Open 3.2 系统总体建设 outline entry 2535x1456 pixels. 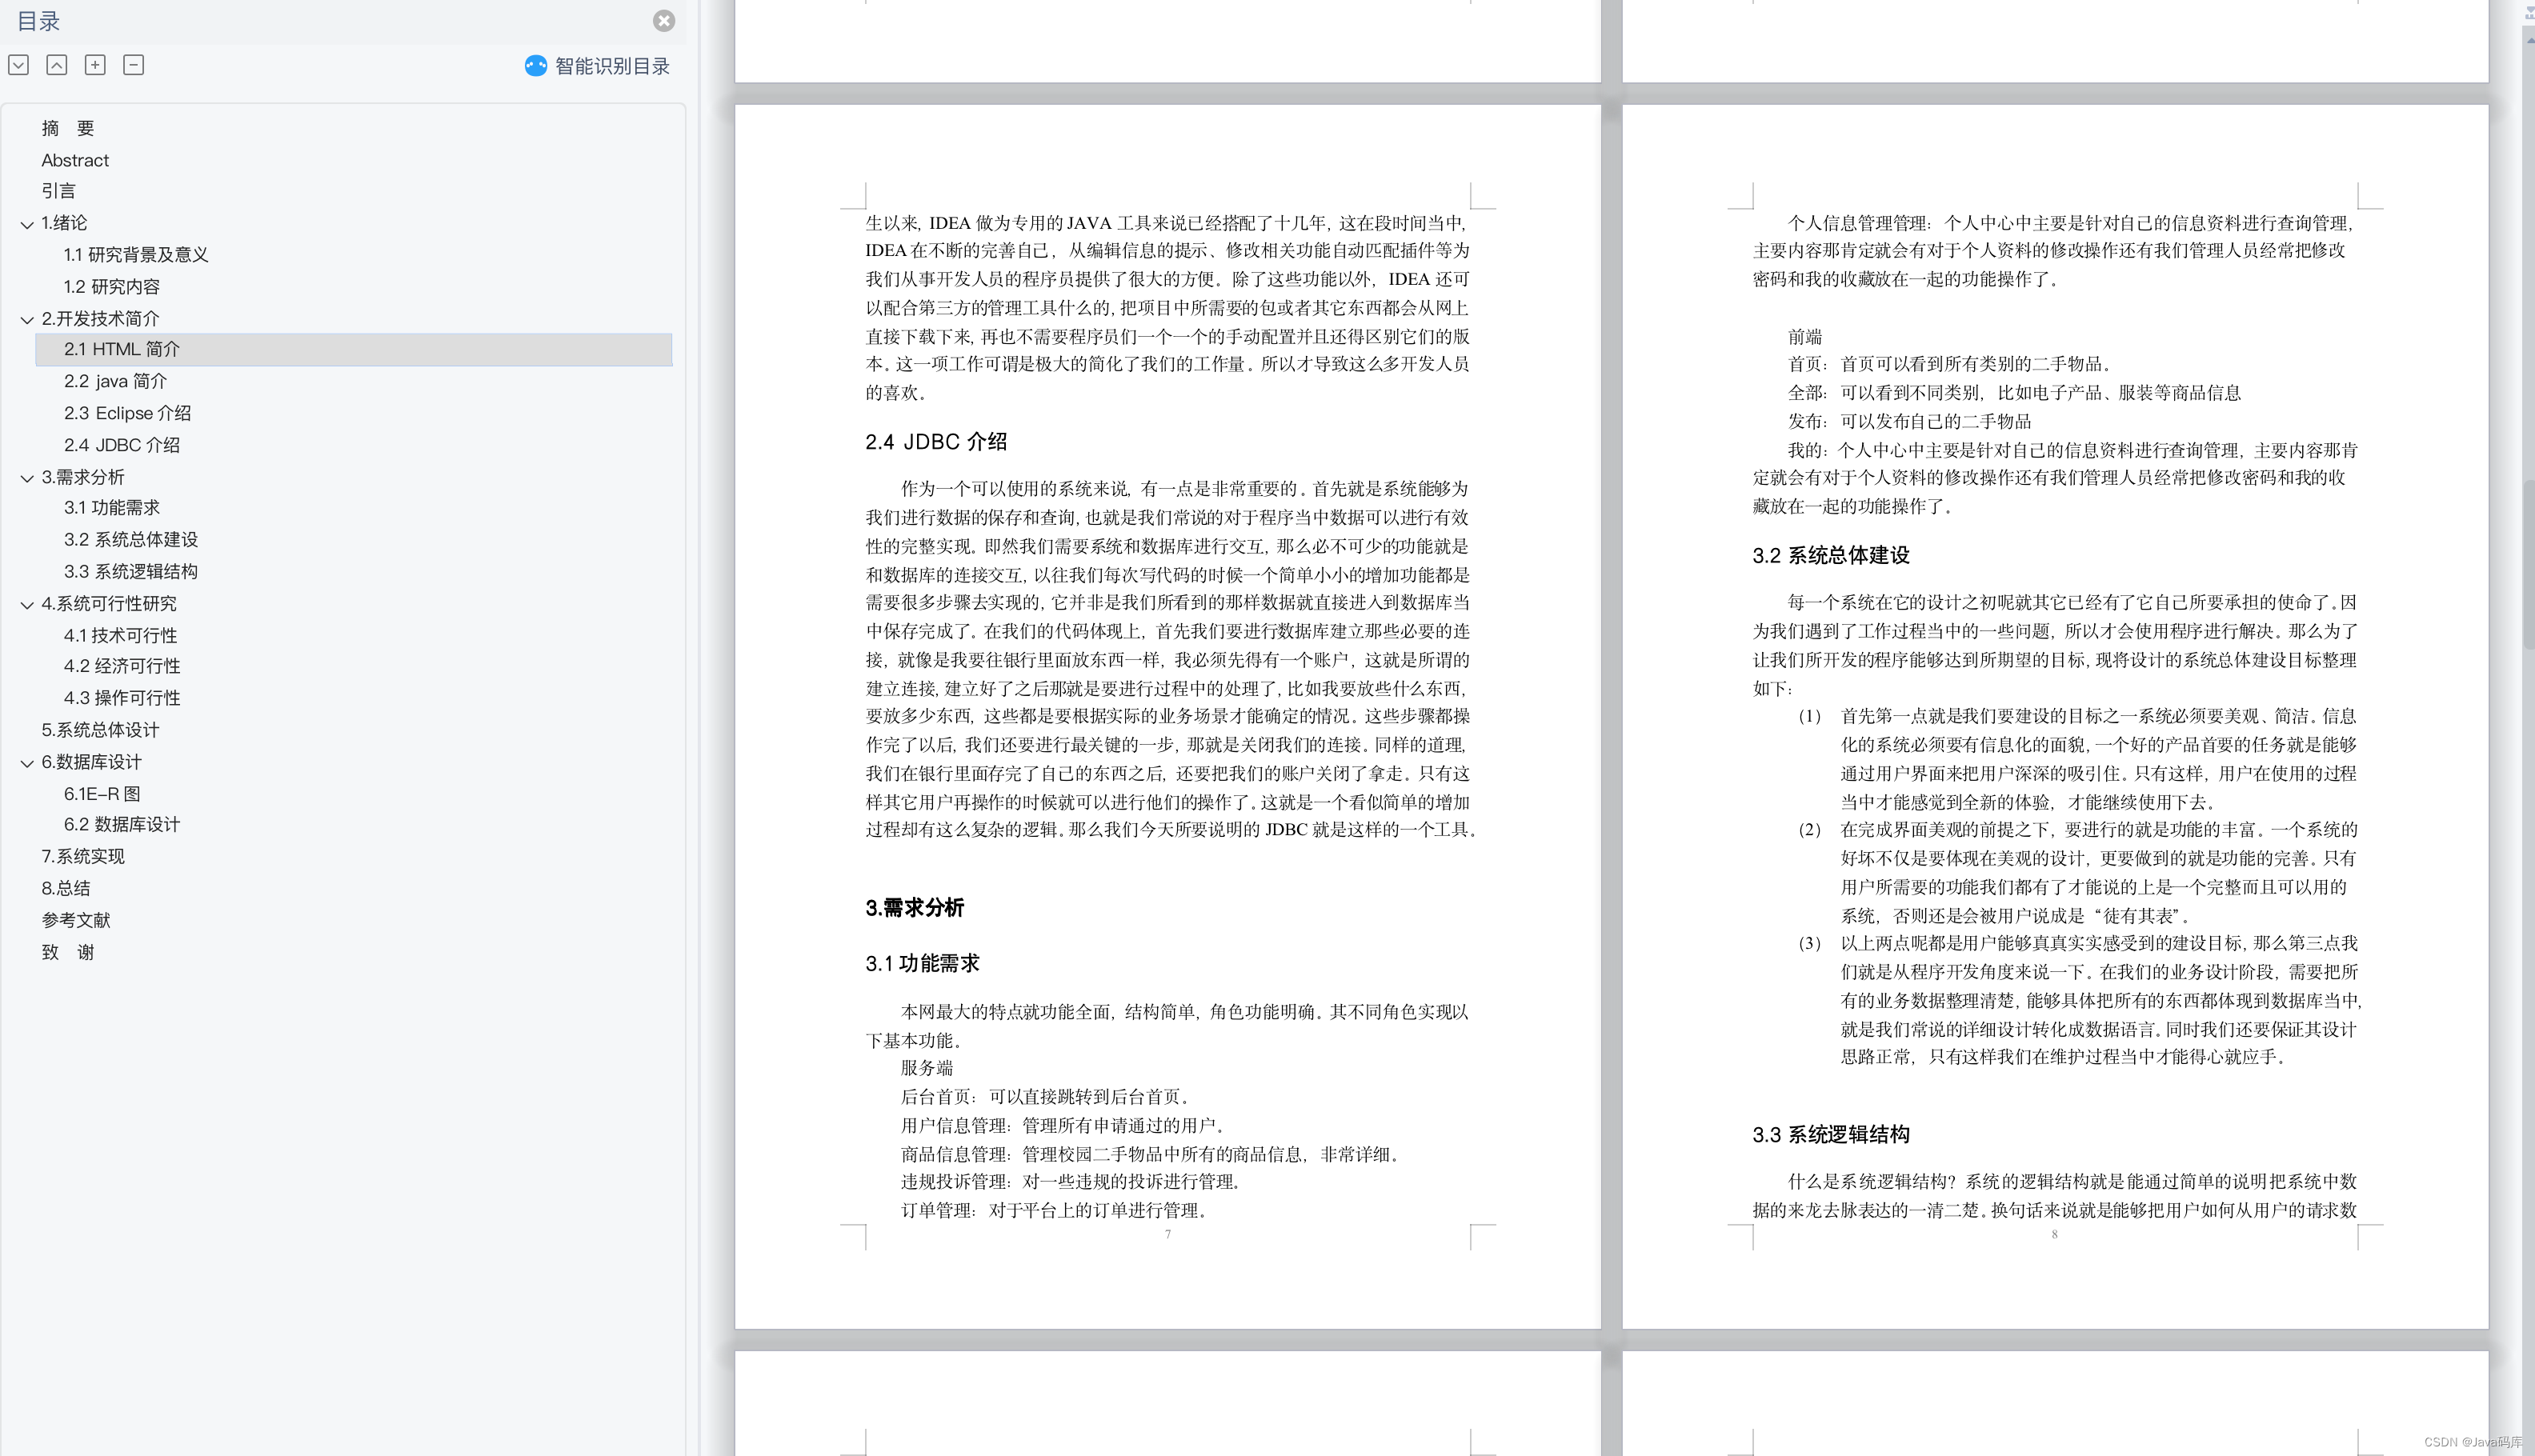click(131, 540)
